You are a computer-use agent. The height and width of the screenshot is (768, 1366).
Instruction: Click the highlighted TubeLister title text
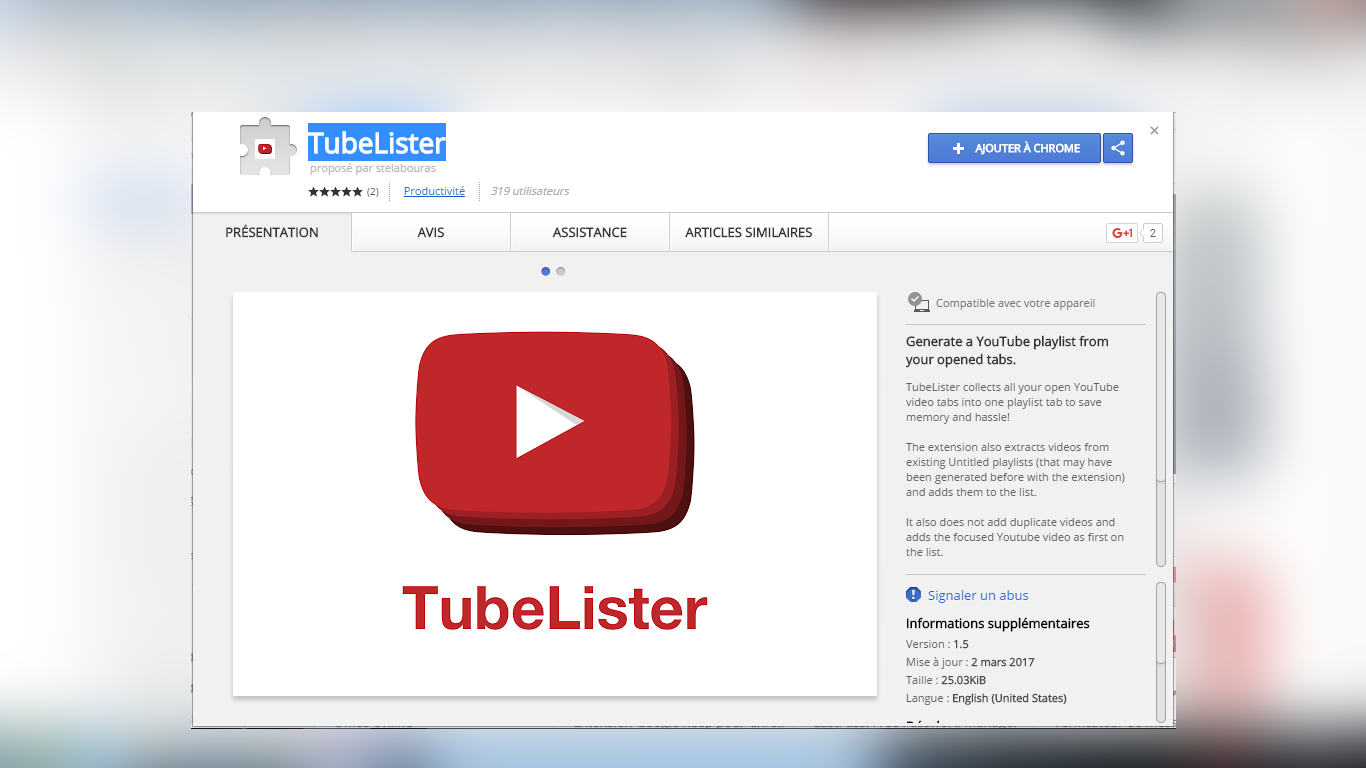tap(376, 143)
